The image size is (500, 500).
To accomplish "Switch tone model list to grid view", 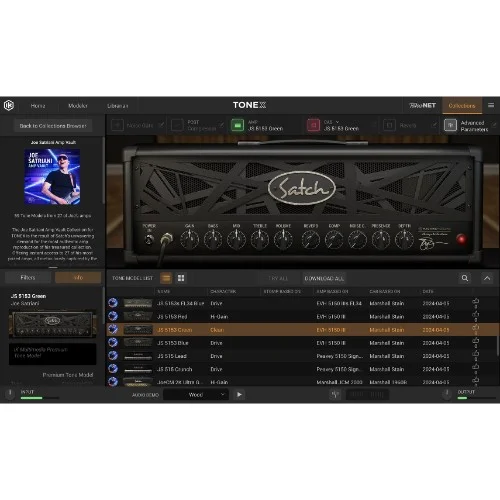I will (181, 278).
